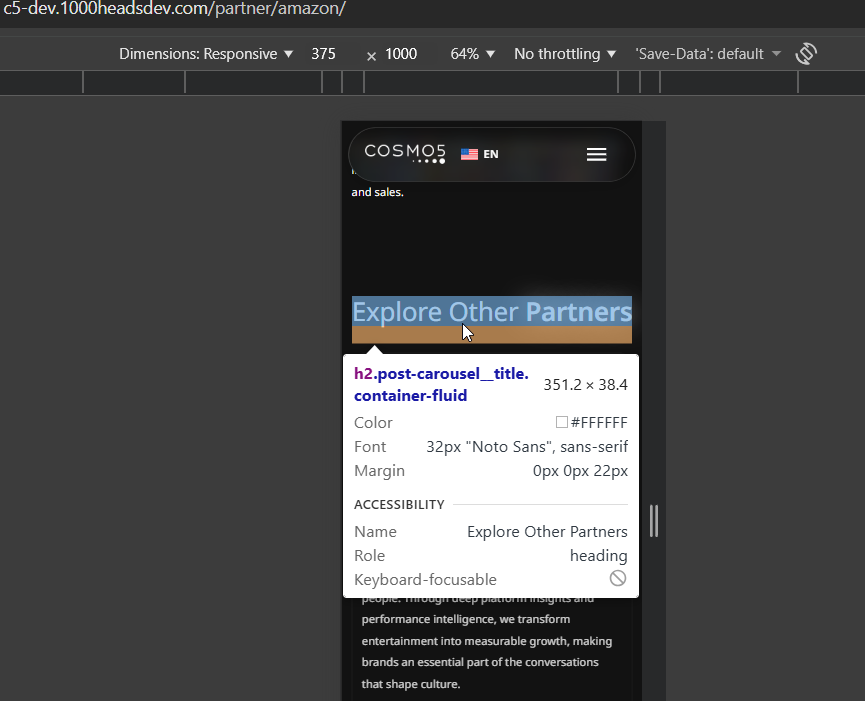The image size is (865, 701).
Task: Open the hamburger menu on the Cosmos page
Action: click(596, 154)
